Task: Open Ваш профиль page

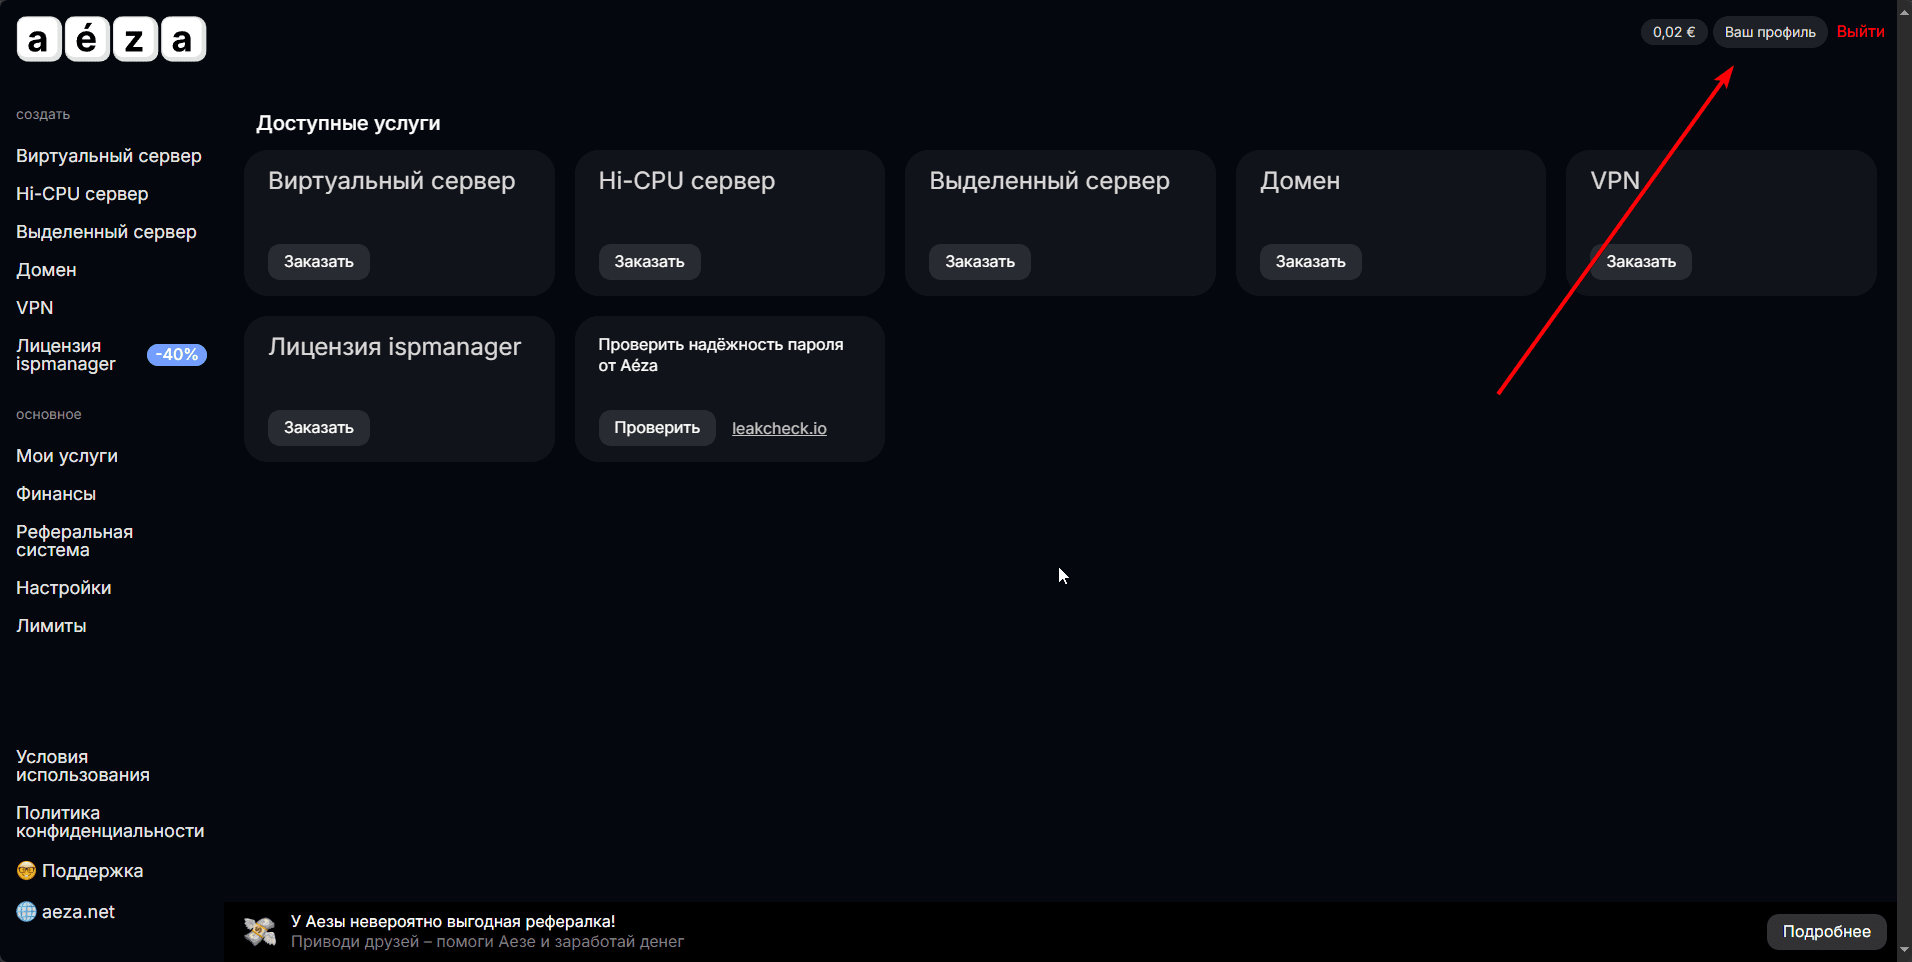Action: pos(1769,32)
